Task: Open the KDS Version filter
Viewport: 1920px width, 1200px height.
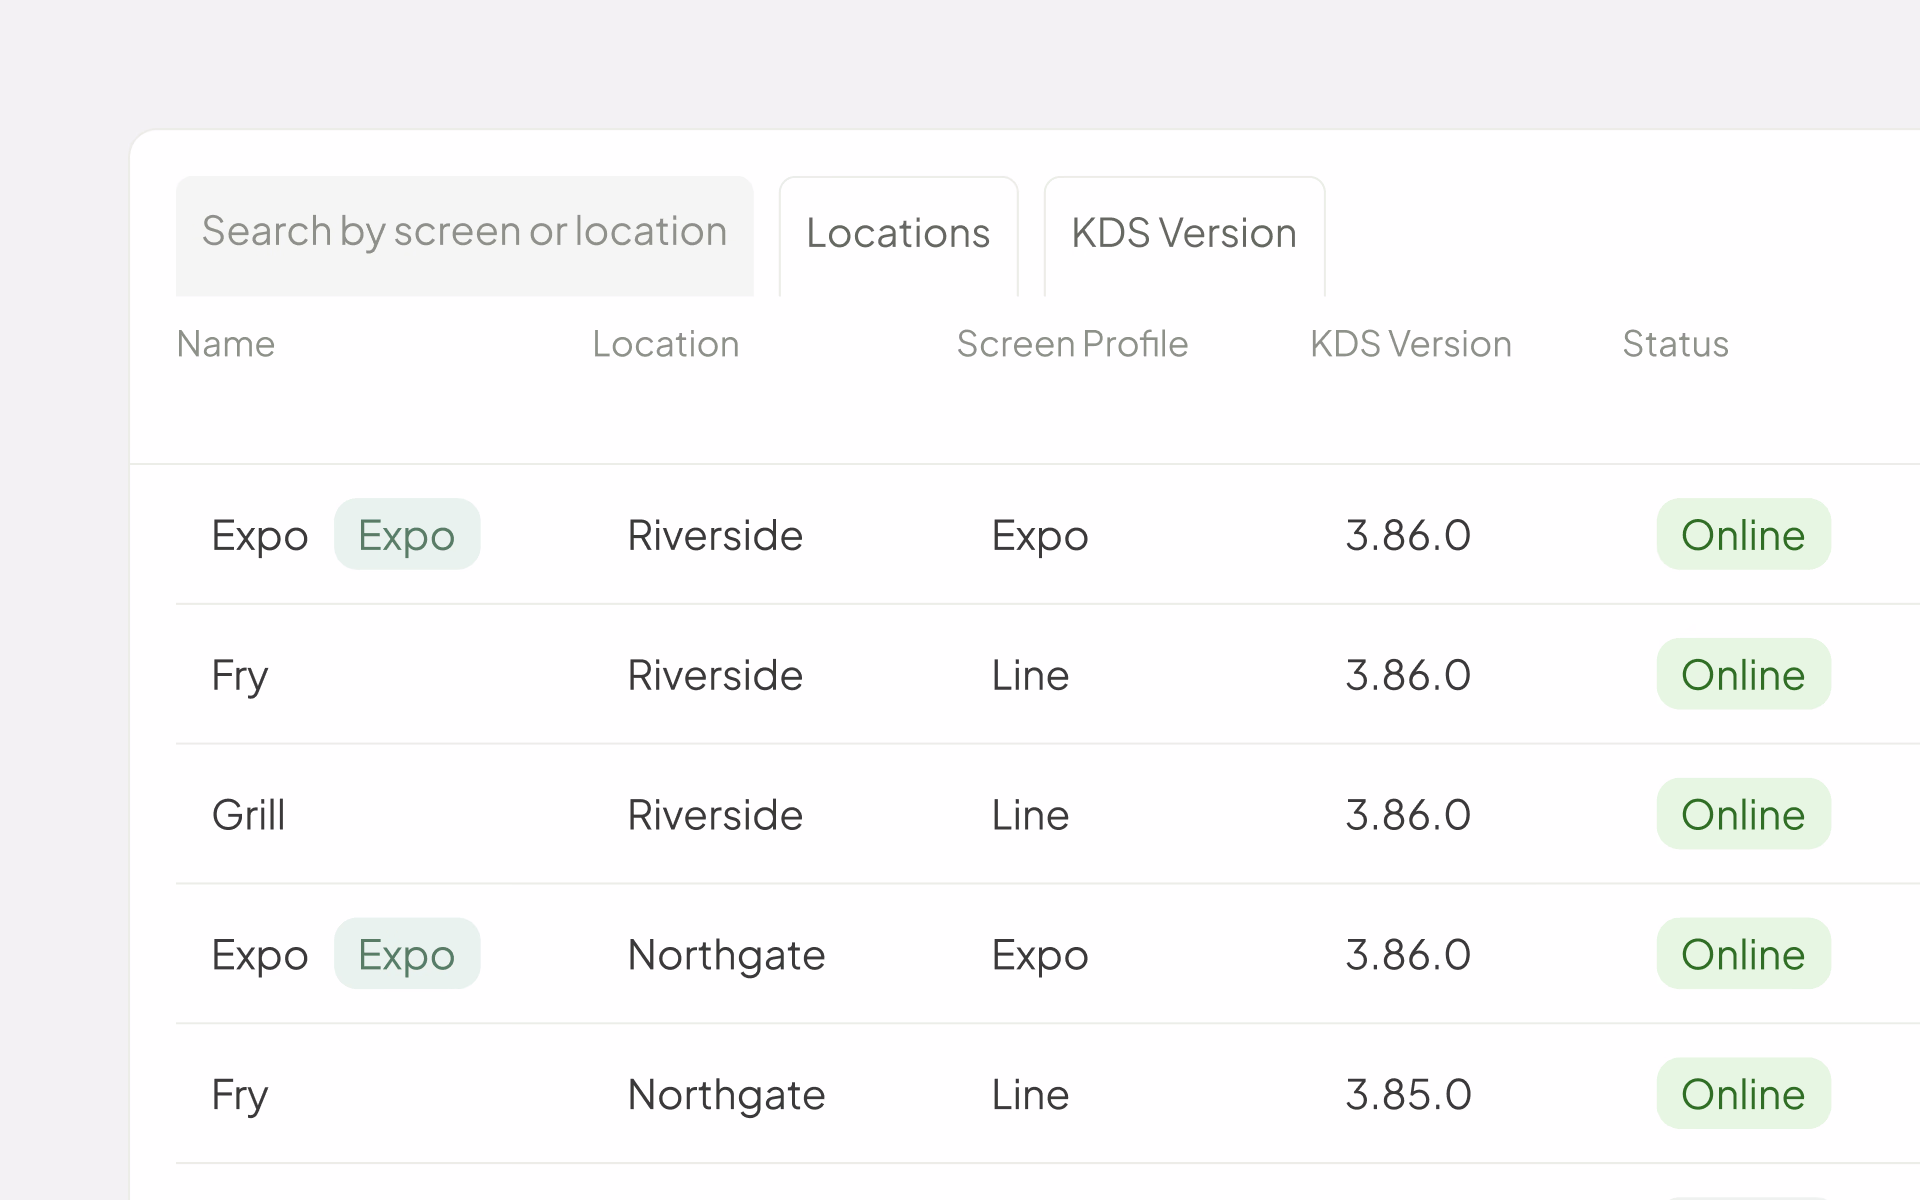Action: pos(1184,236)
